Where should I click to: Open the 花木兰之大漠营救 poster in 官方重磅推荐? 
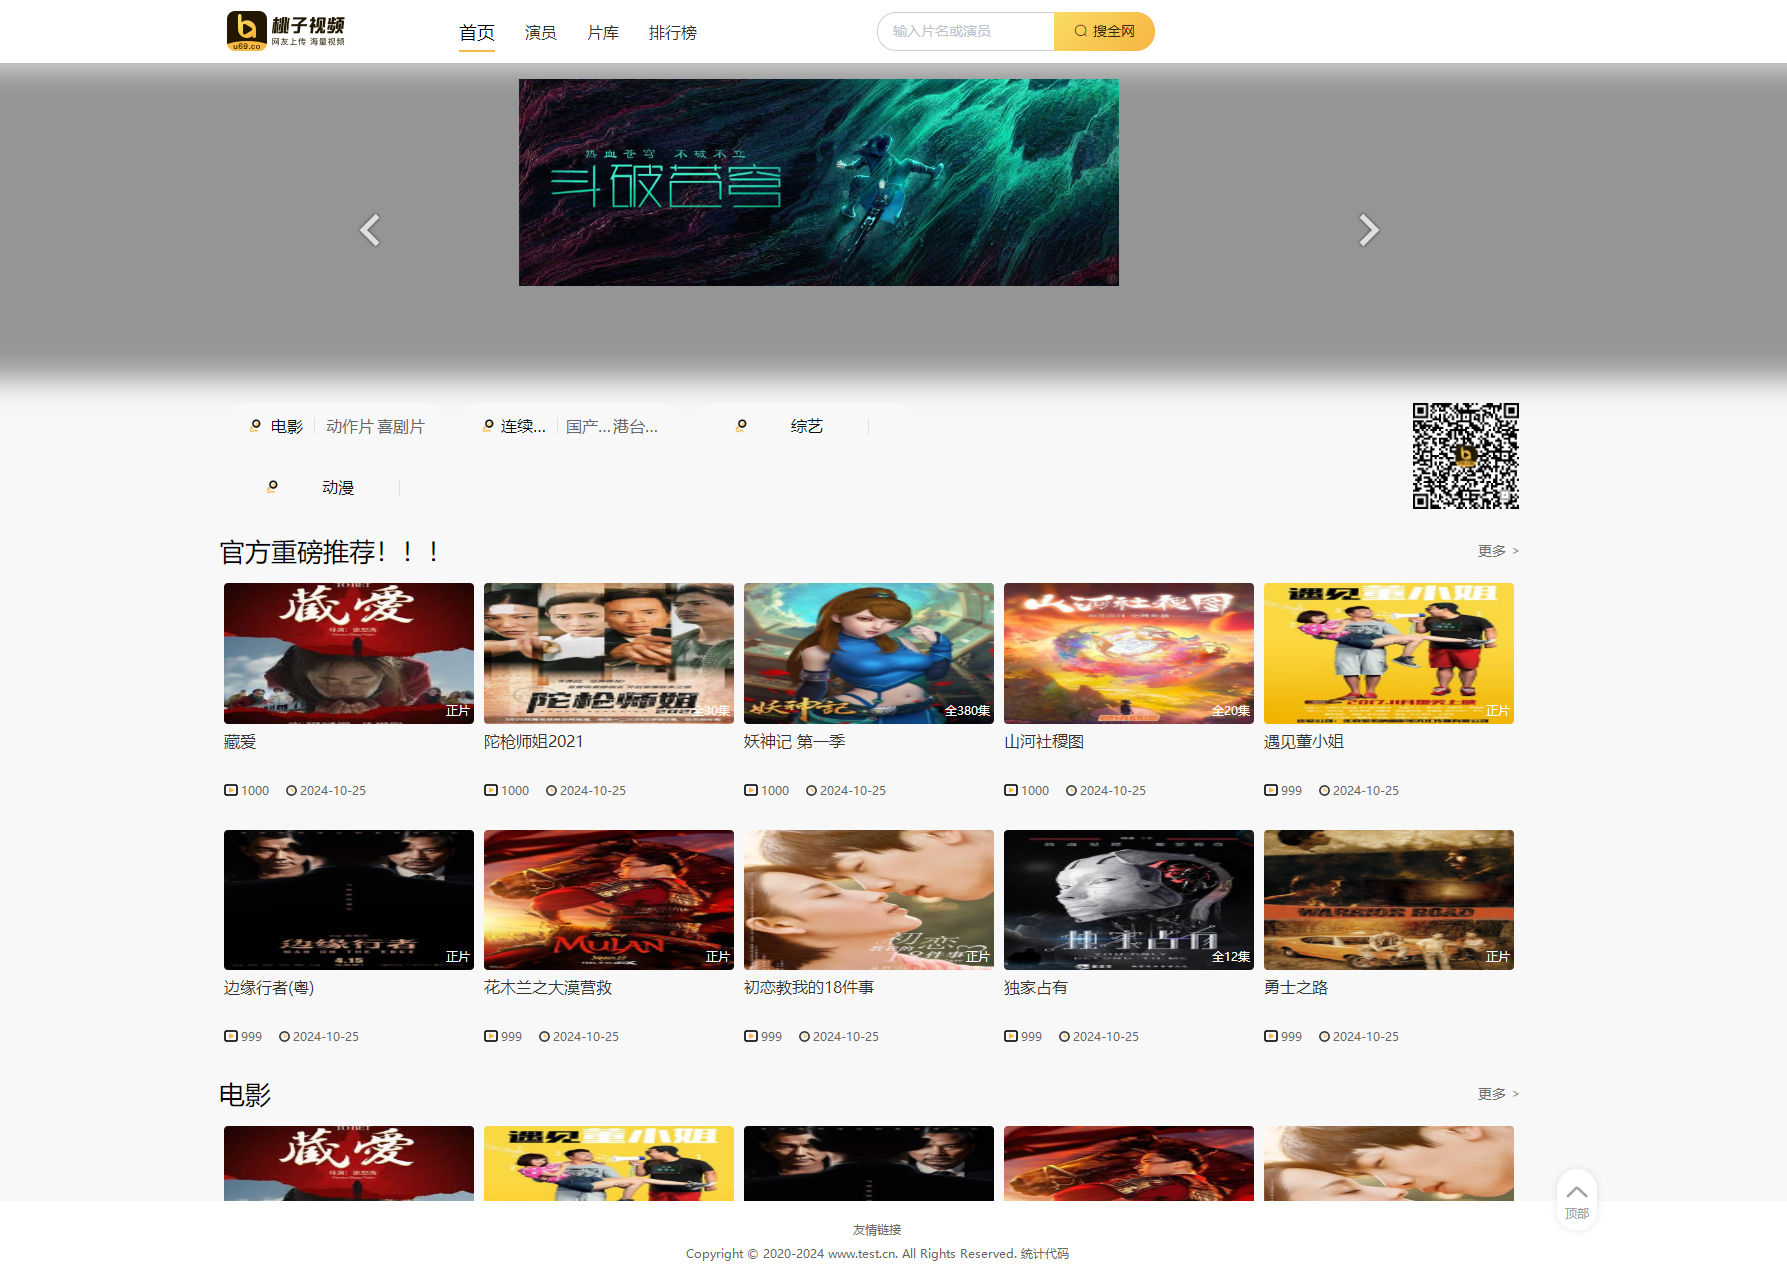click(x=609, y=900)
